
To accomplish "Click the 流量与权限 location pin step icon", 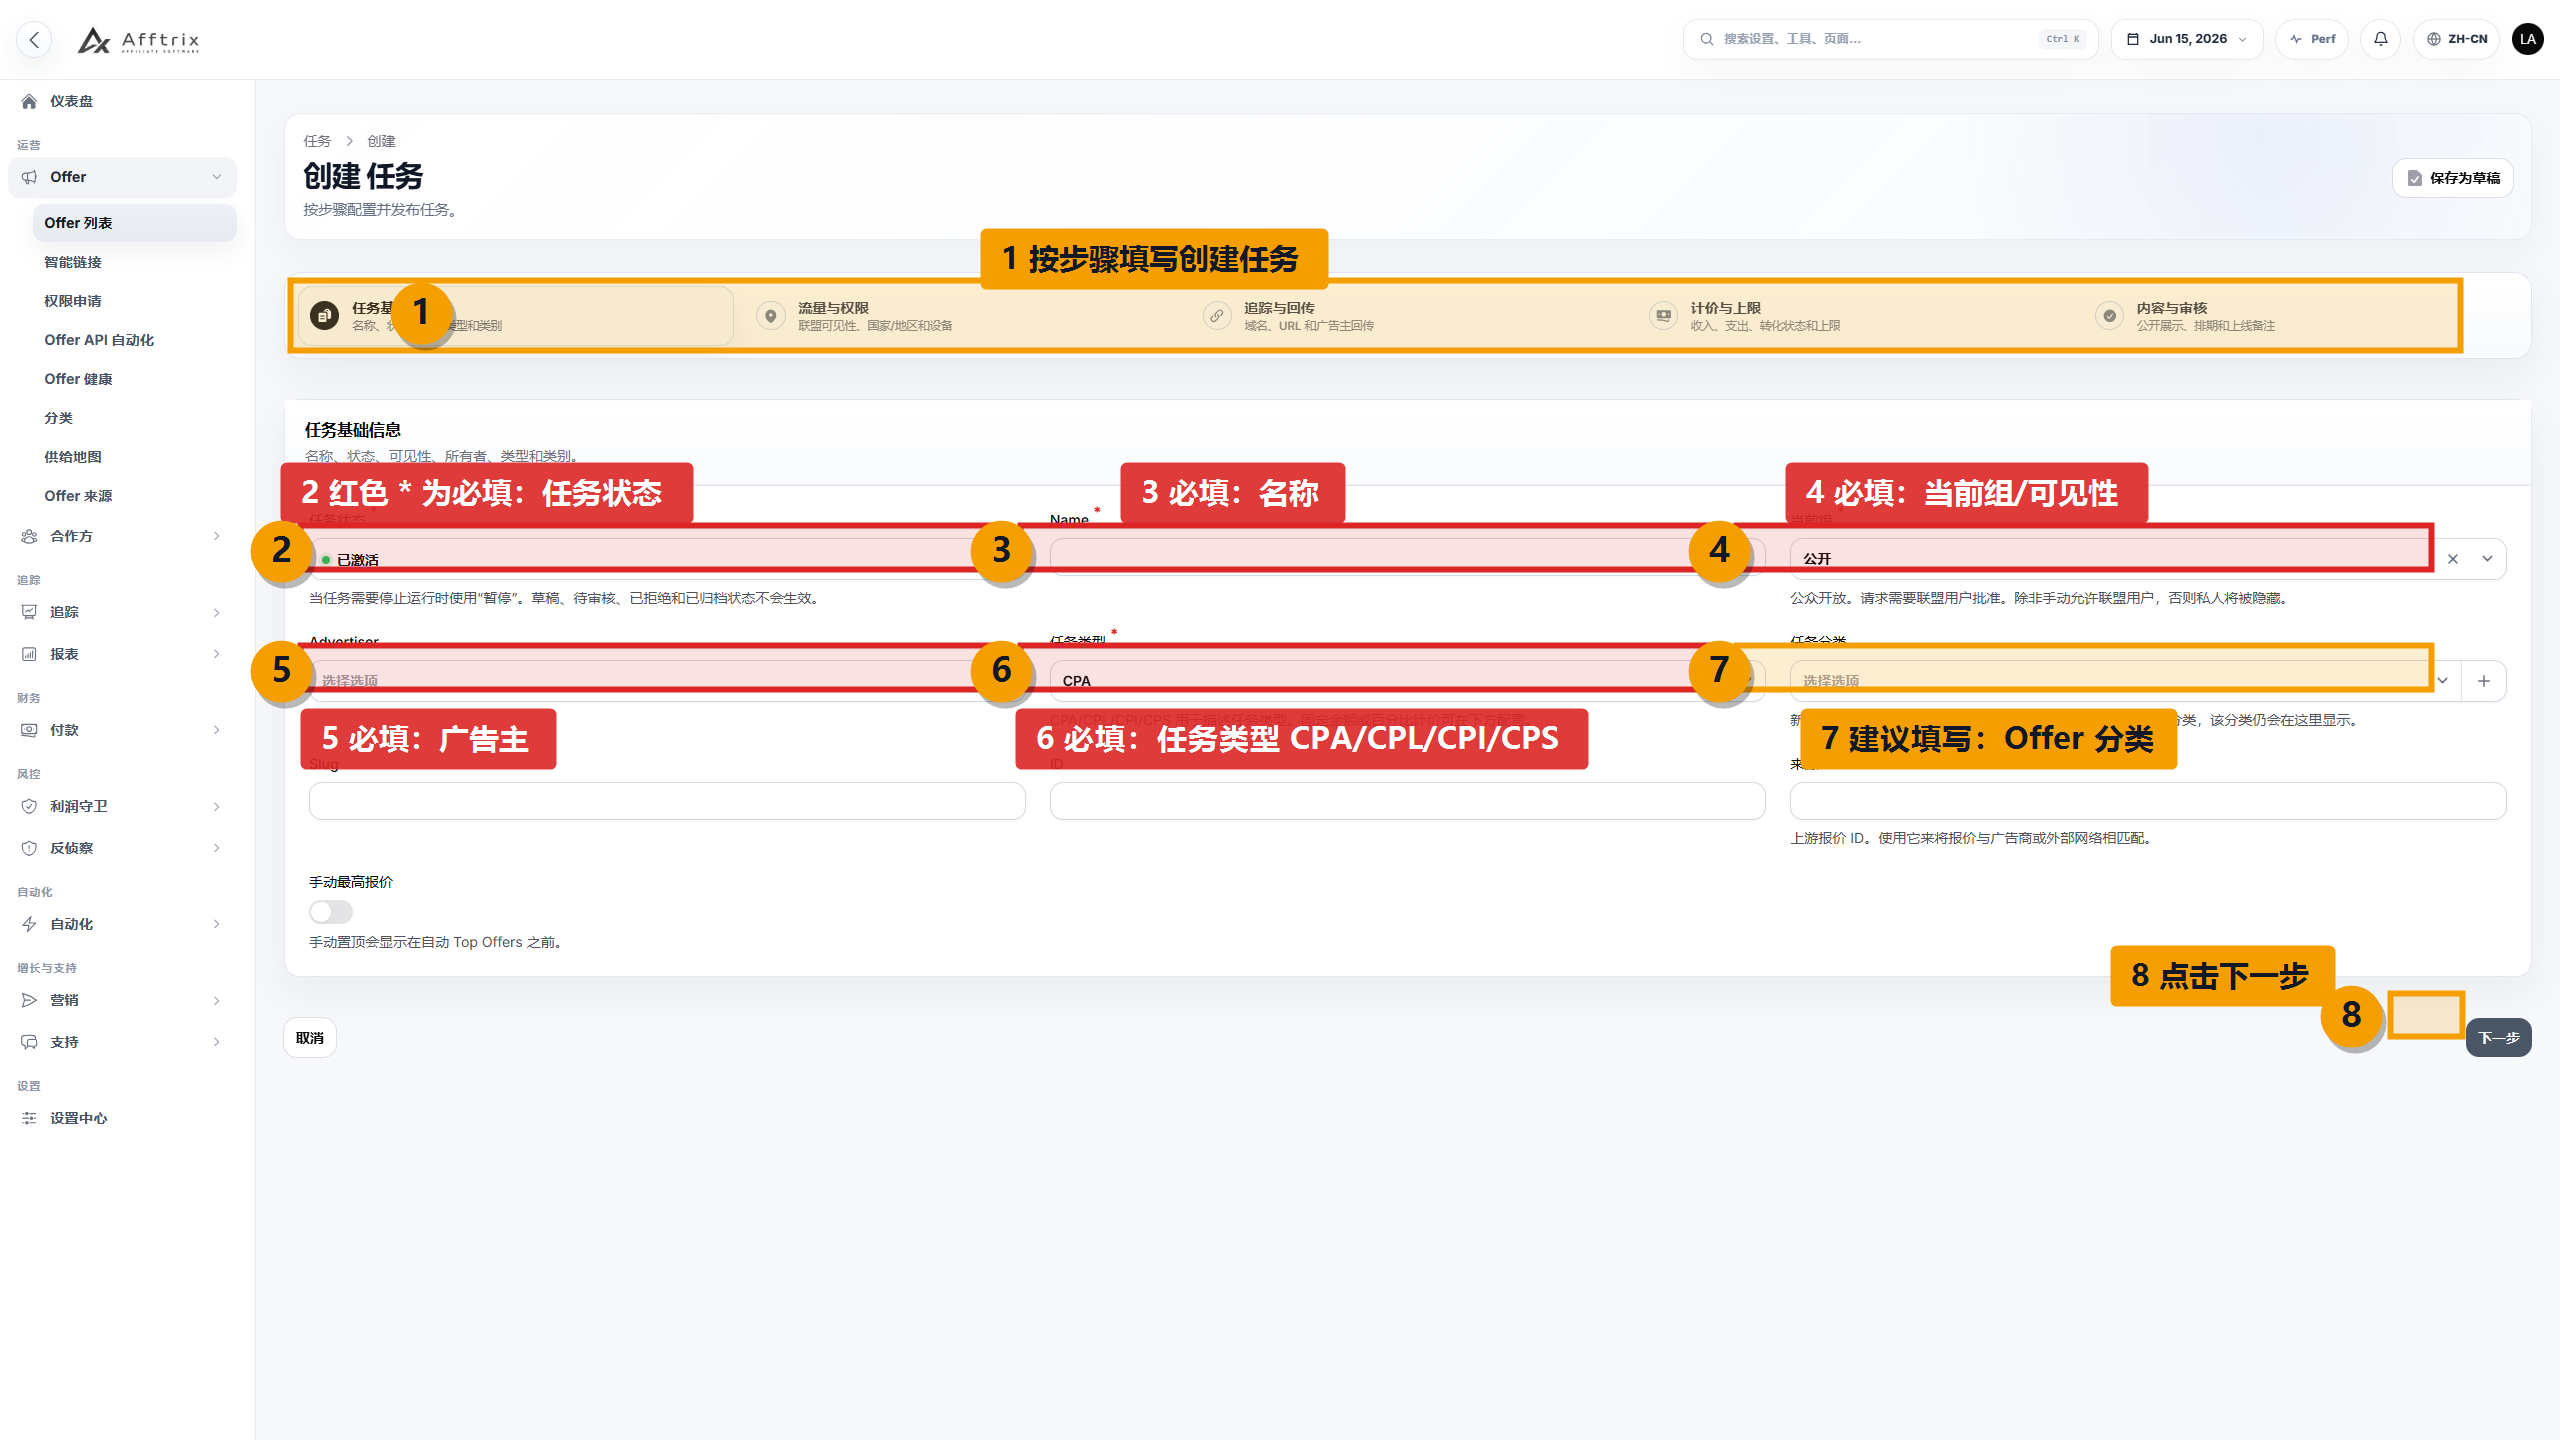I will 771,316.
